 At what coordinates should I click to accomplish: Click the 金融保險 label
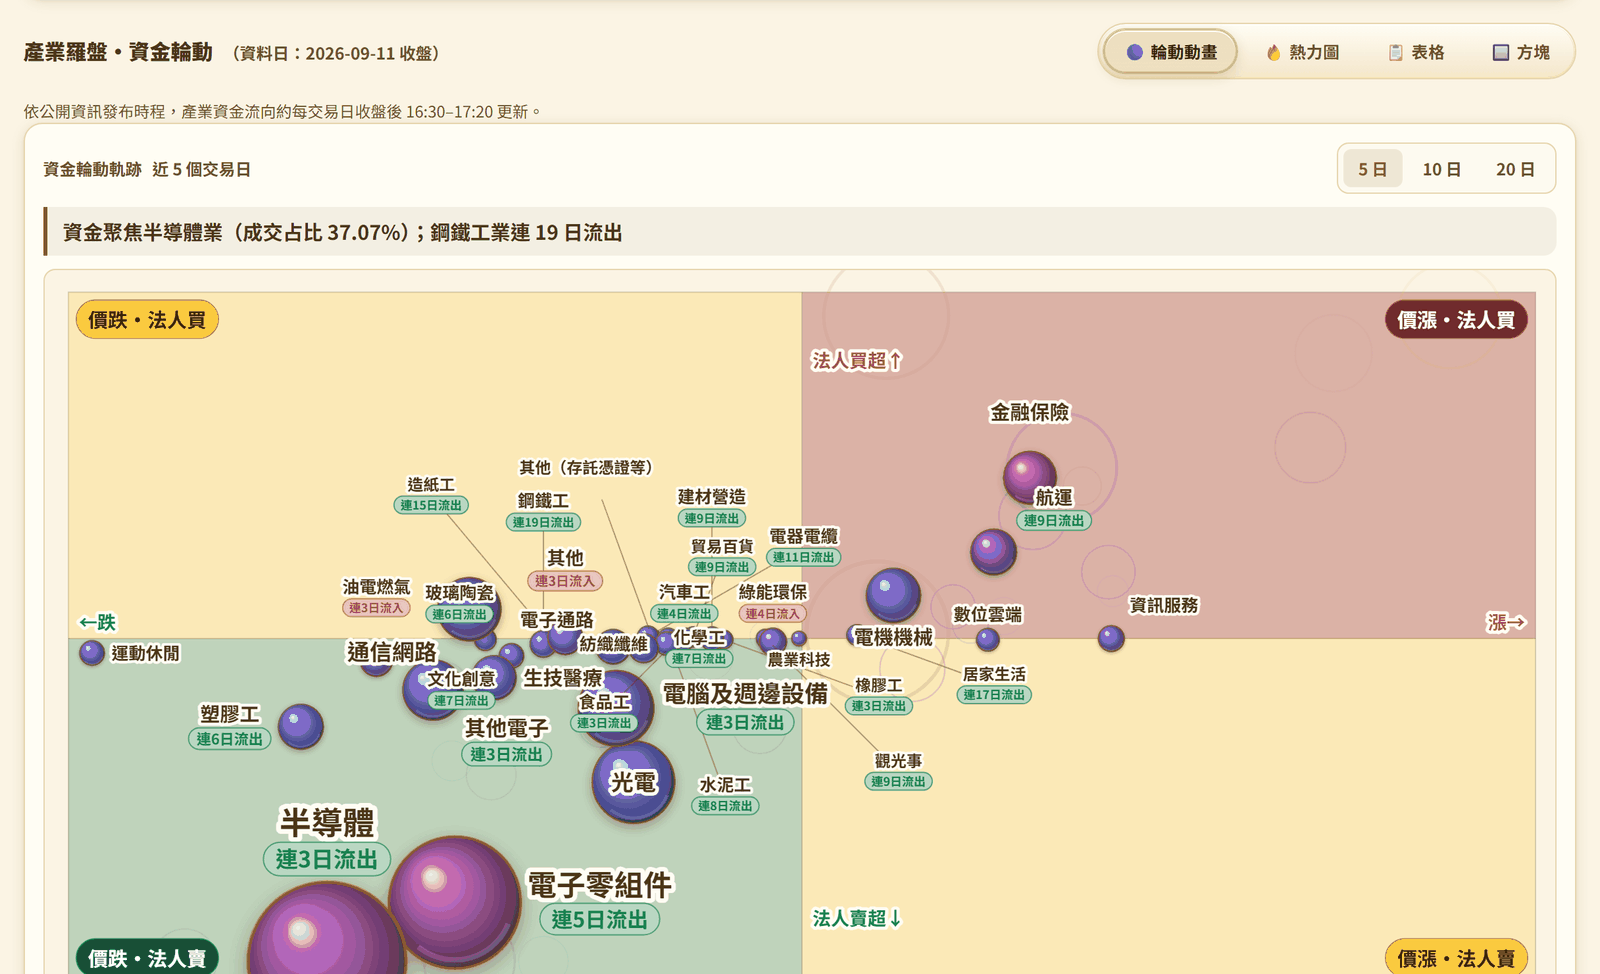(x=1030, y=412)
